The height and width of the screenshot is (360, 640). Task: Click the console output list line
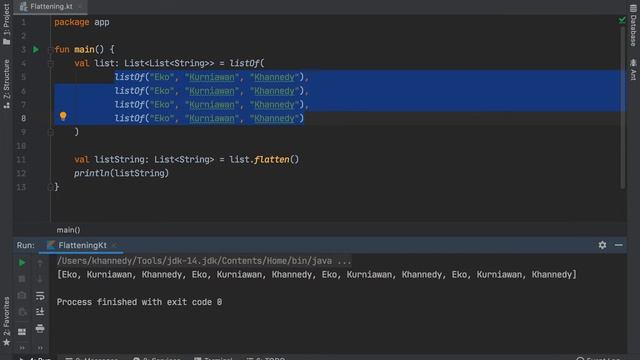point(317,274)
